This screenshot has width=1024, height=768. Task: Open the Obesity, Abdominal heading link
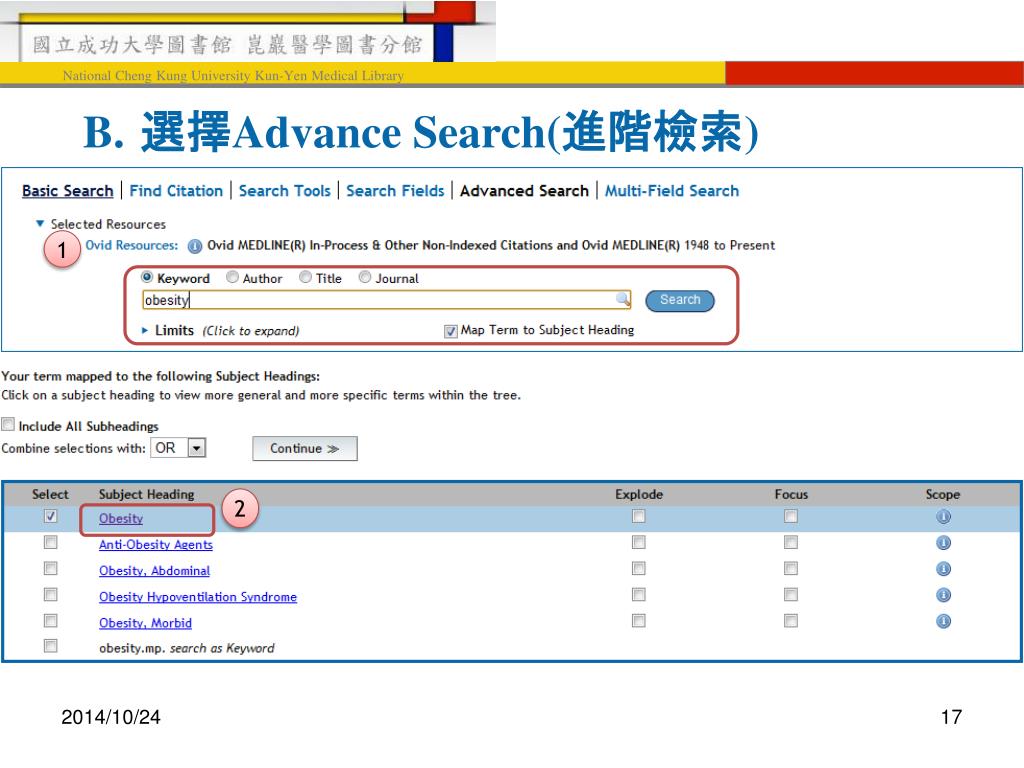coord(155,571)
